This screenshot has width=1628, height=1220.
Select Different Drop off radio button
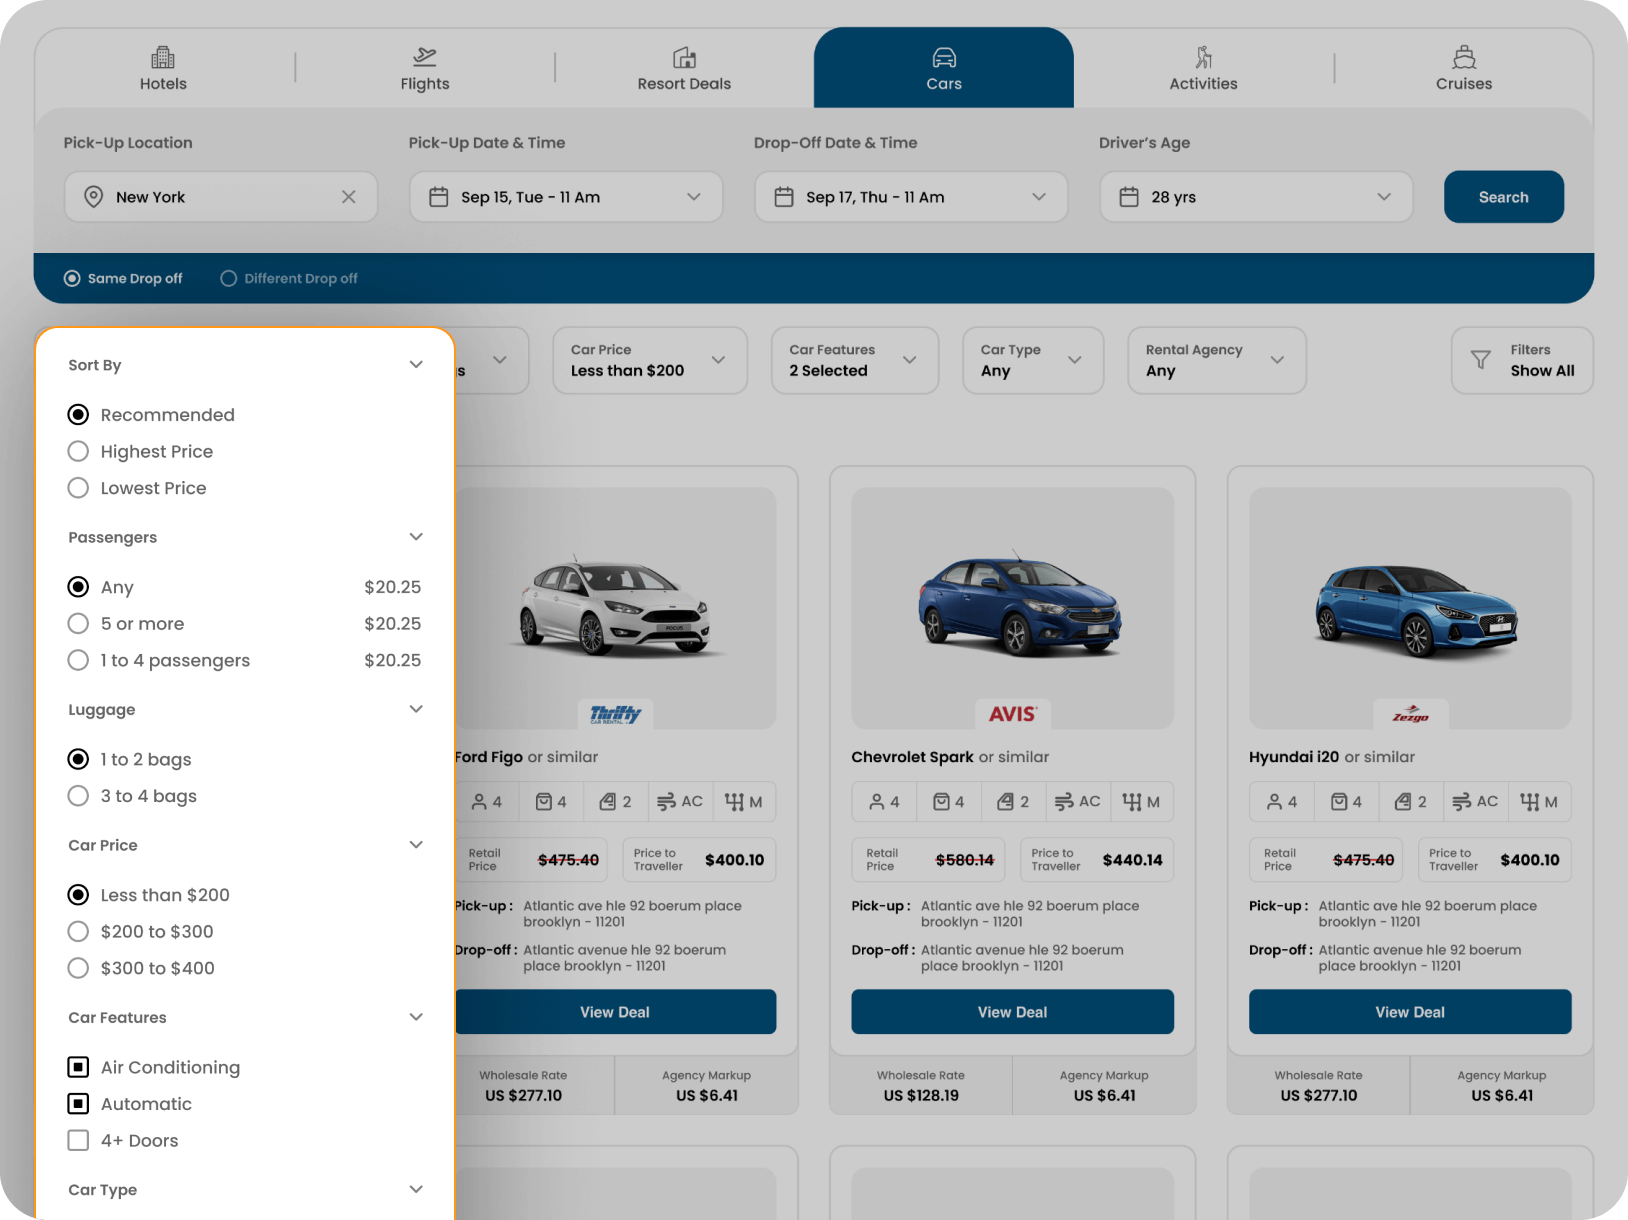click(229, 279)
